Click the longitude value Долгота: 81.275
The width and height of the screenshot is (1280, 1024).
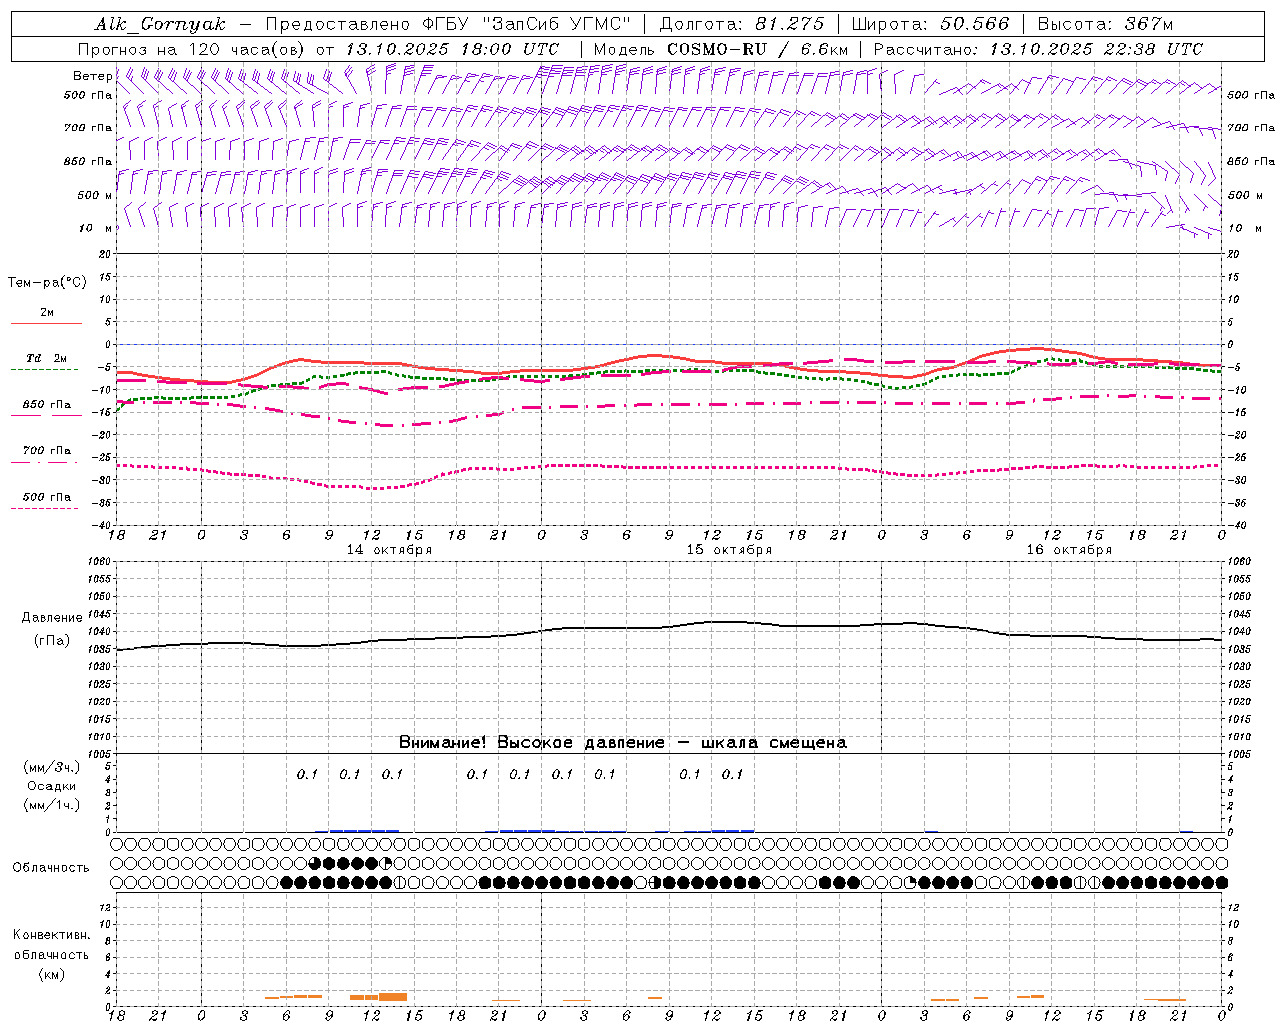742,24
